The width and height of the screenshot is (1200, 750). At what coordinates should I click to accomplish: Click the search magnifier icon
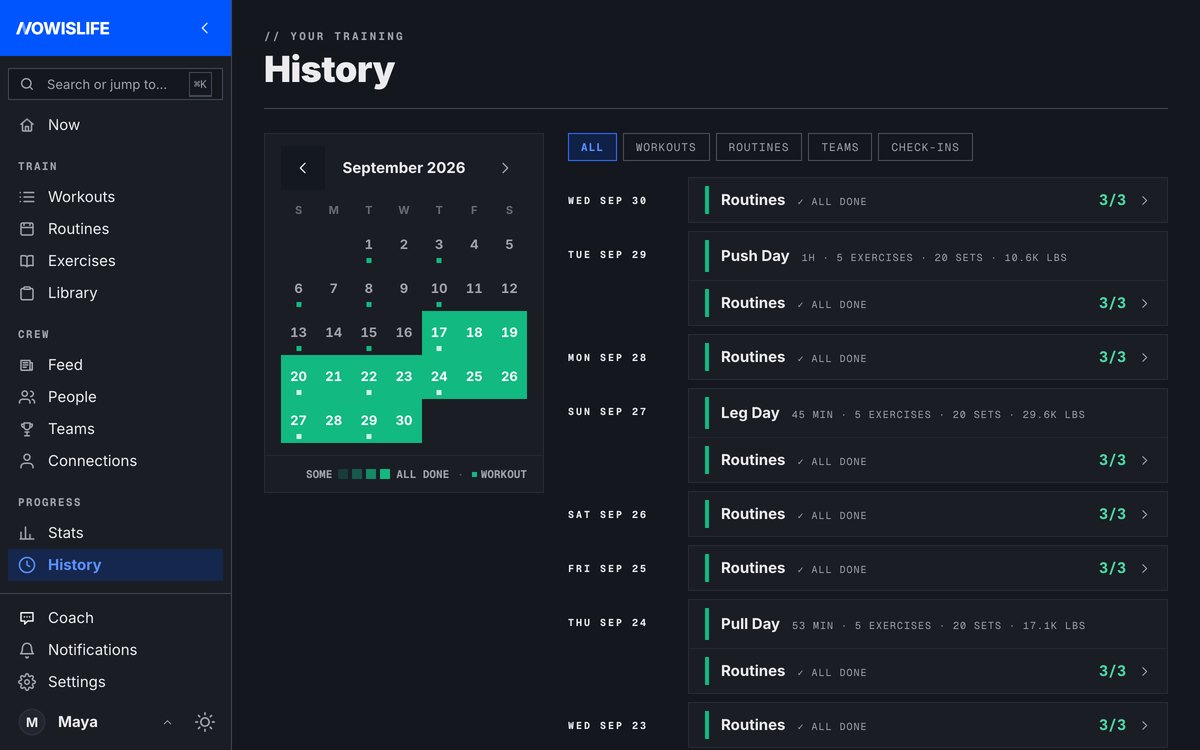pos(27,84)
